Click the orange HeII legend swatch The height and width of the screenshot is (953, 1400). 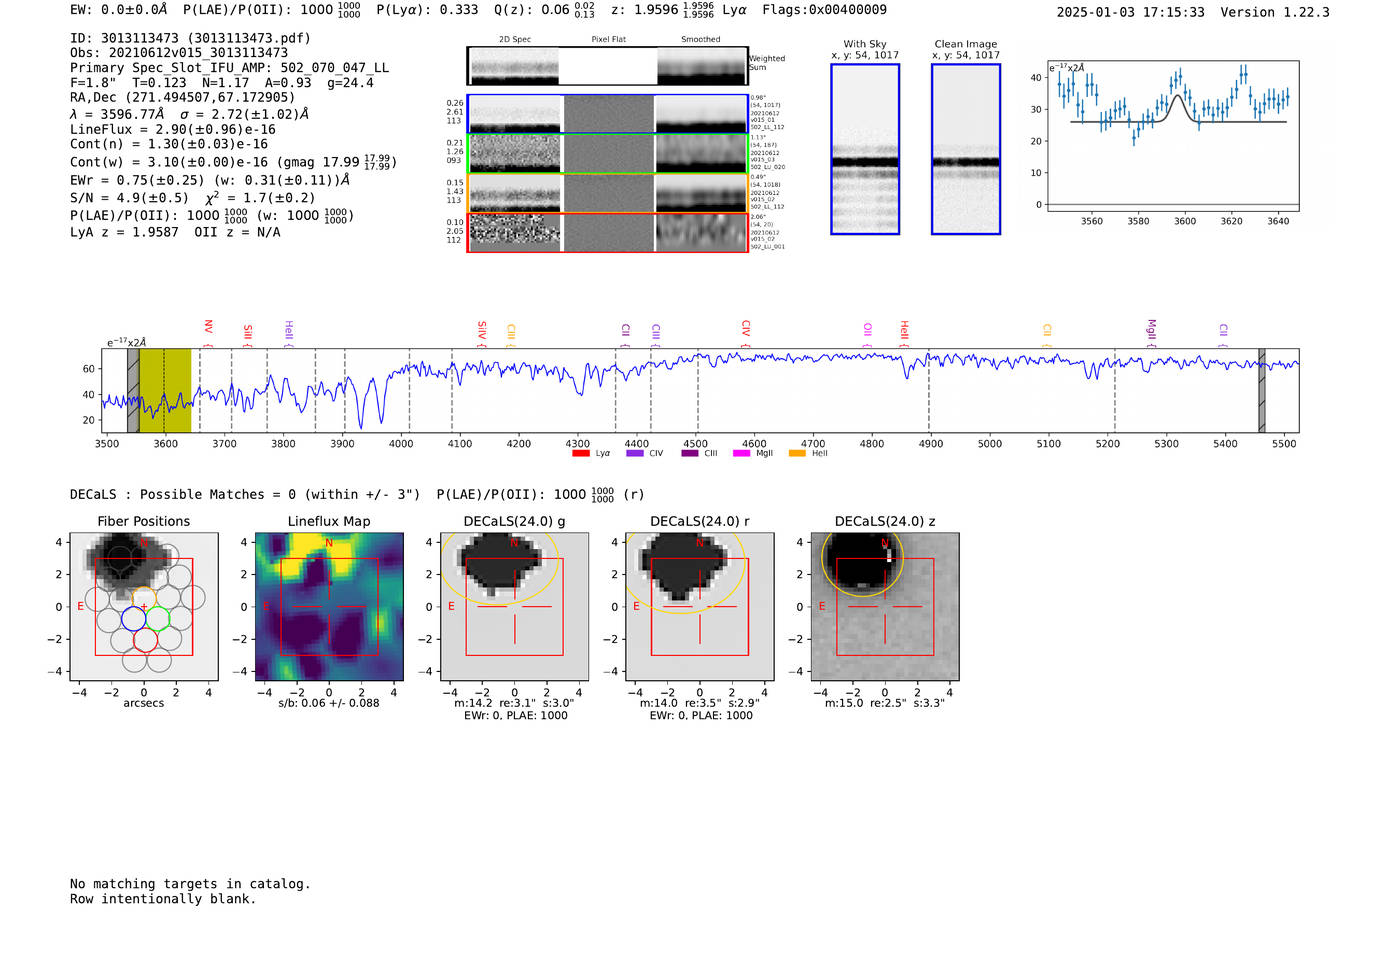pyautogui.click(x=797, y=453)
